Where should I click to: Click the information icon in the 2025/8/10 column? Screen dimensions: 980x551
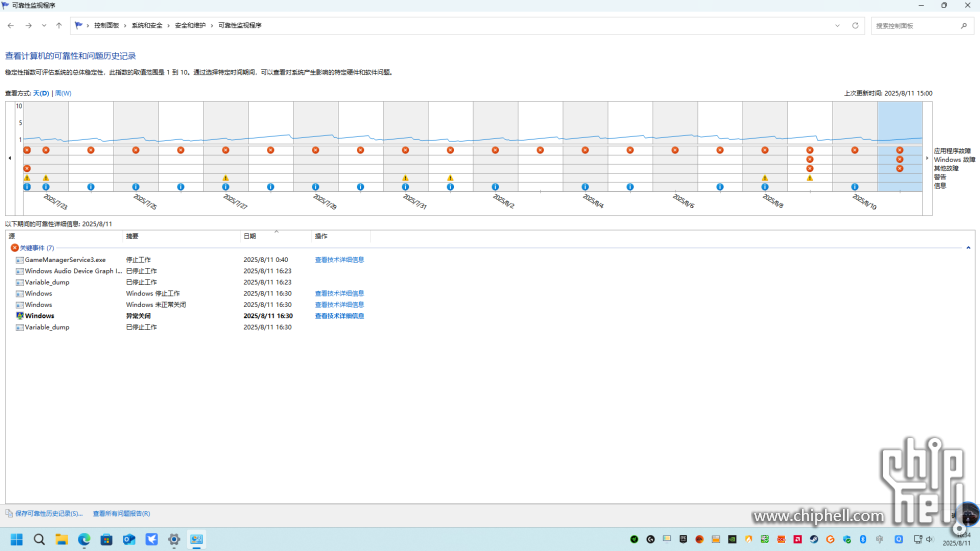pos(855,187)
